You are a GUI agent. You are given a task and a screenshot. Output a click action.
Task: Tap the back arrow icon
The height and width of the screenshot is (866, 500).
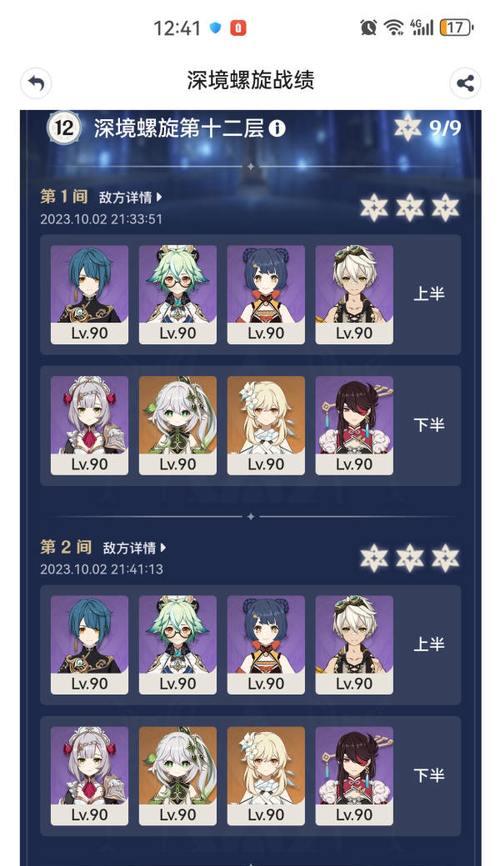tap(36, 83)
